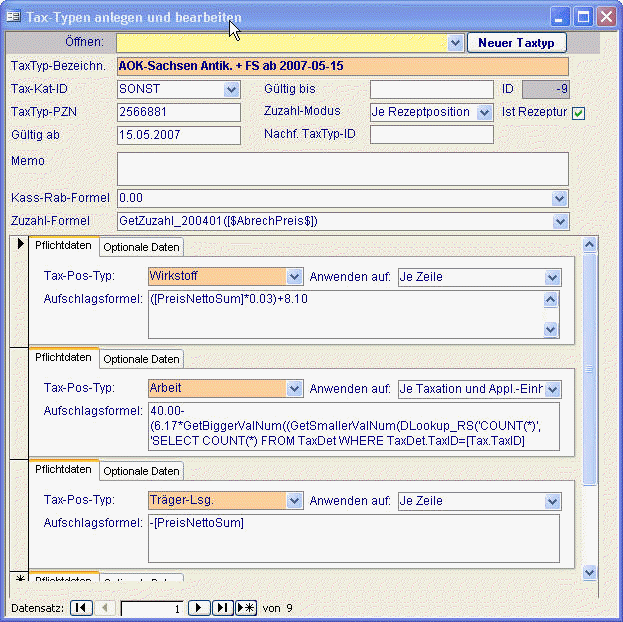Viewport: 623px width, 622px height.
Task: Expand the Zuzahl-Formel dropdown
Action: pyautogui.click(x=560, y=221)
